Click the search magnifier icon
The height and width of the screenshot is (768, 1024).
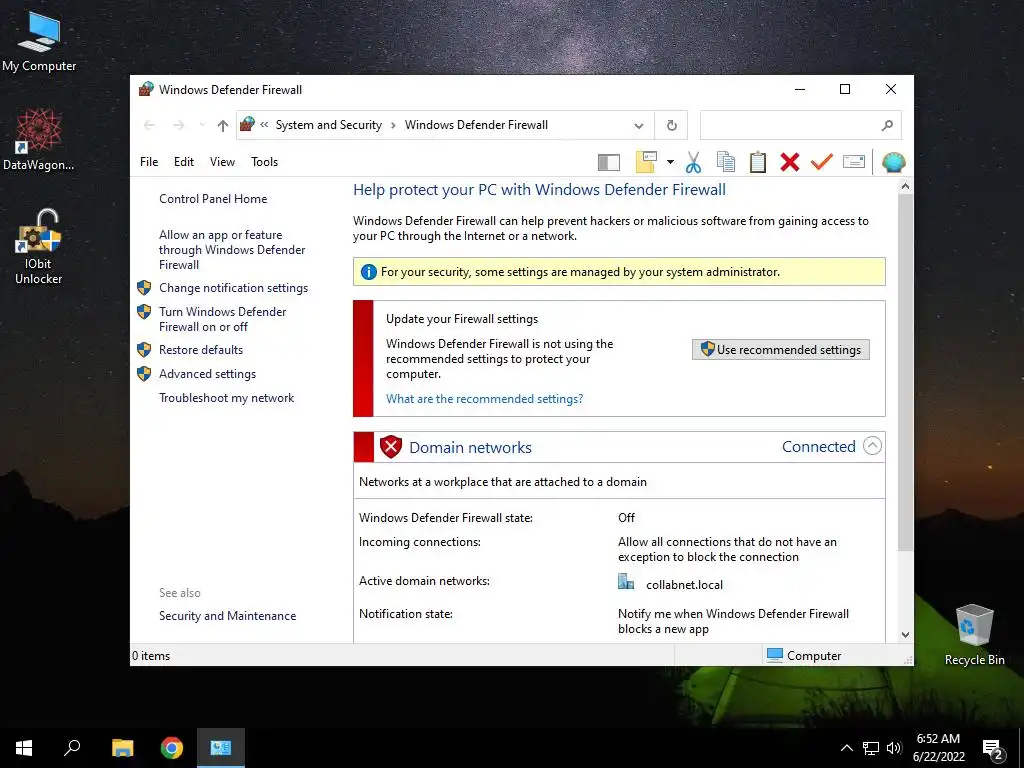pos(887,125)
